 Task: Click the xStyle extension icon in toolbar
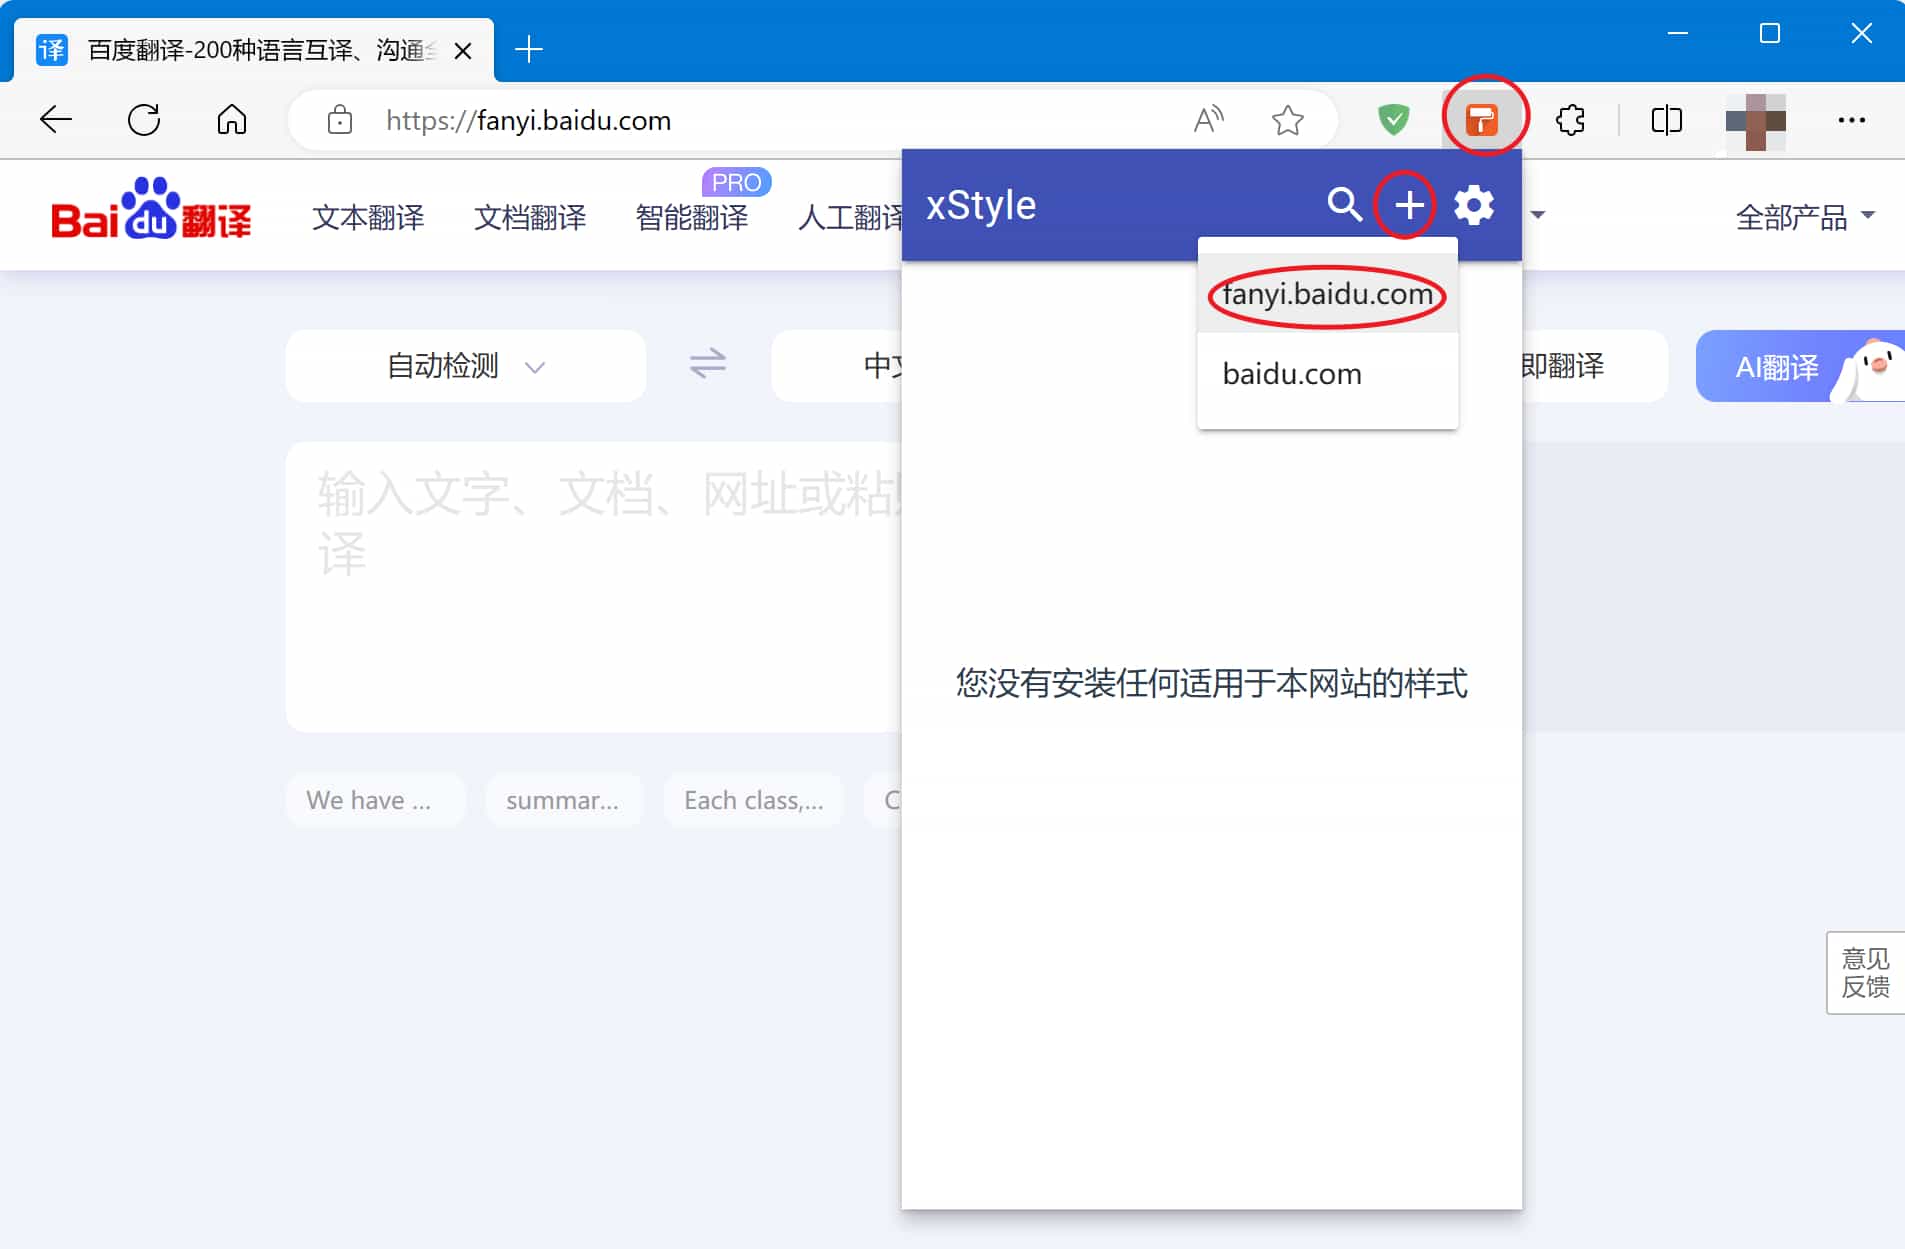pos(1481,120)
